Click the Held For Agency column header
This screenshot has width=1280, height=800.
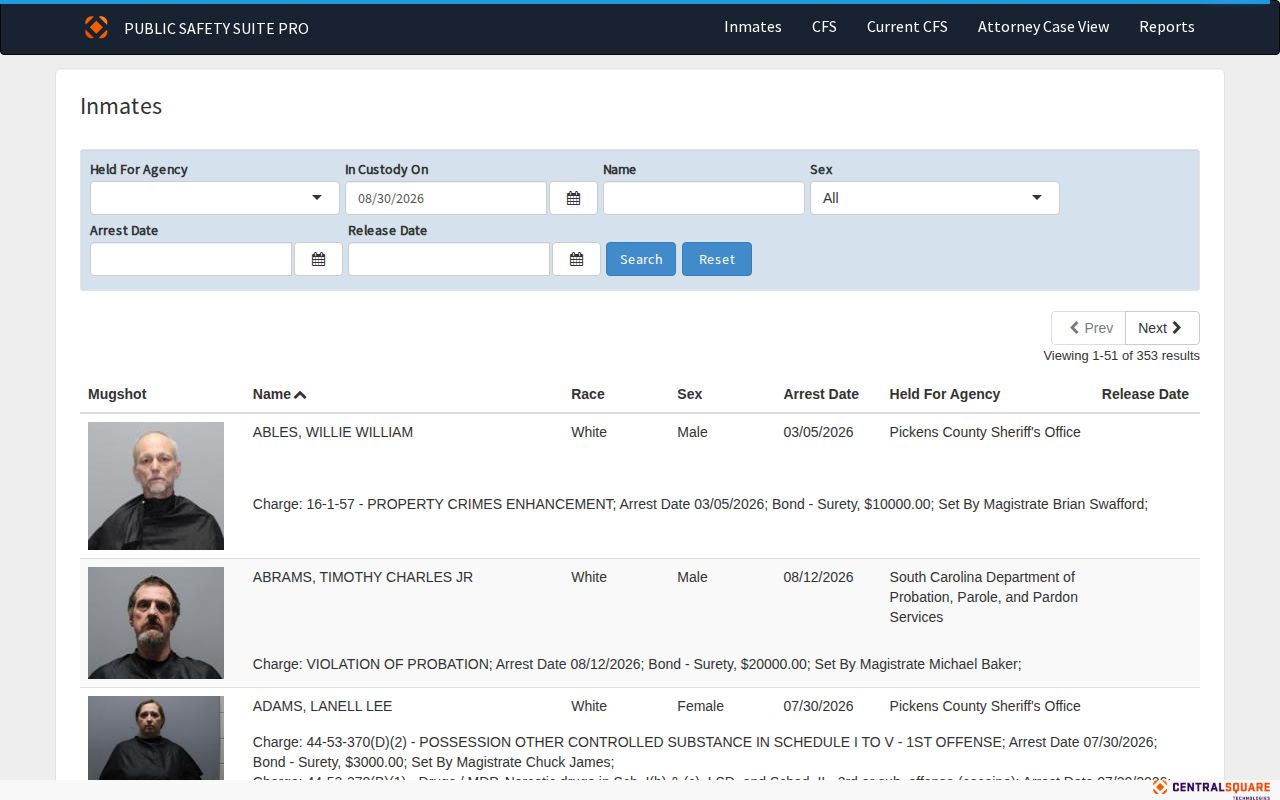click(x=945, y=394)
